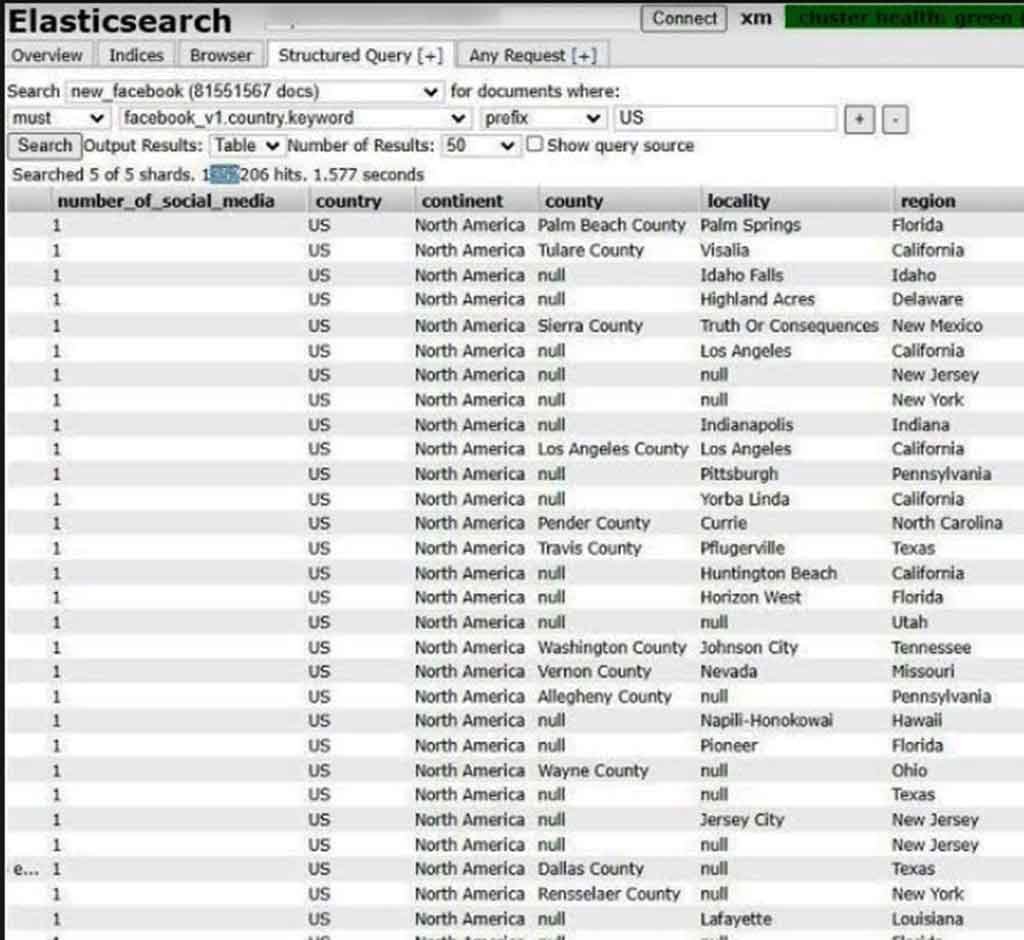Open the facebook_v1.country.keyword field dropdown
1024x940 pixels.
pos(294,118)
